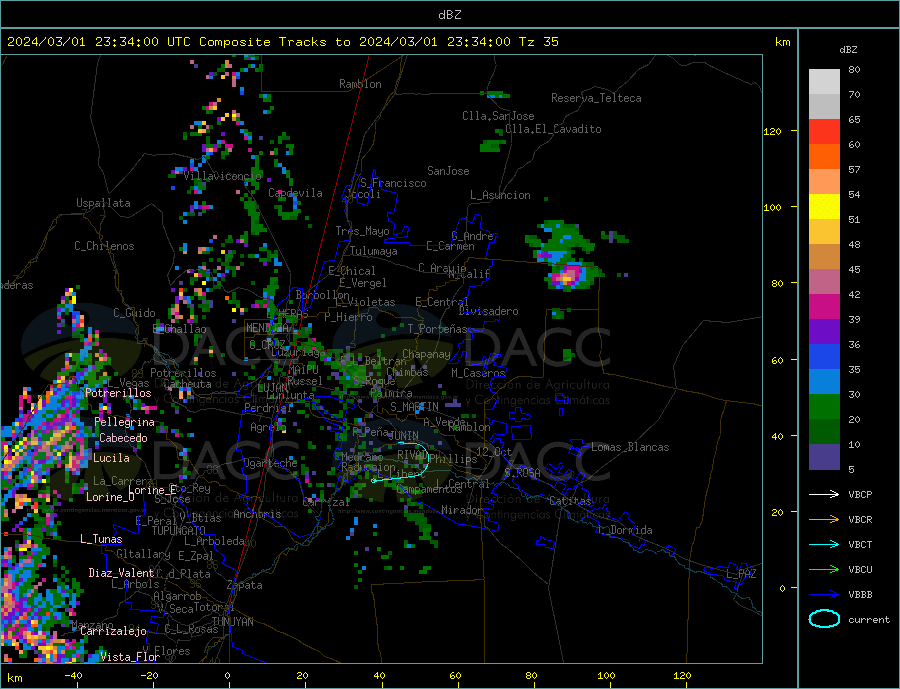Click the upper Ramblon label near the top
This screenshot has height=689, width=900.
point(360,84)
